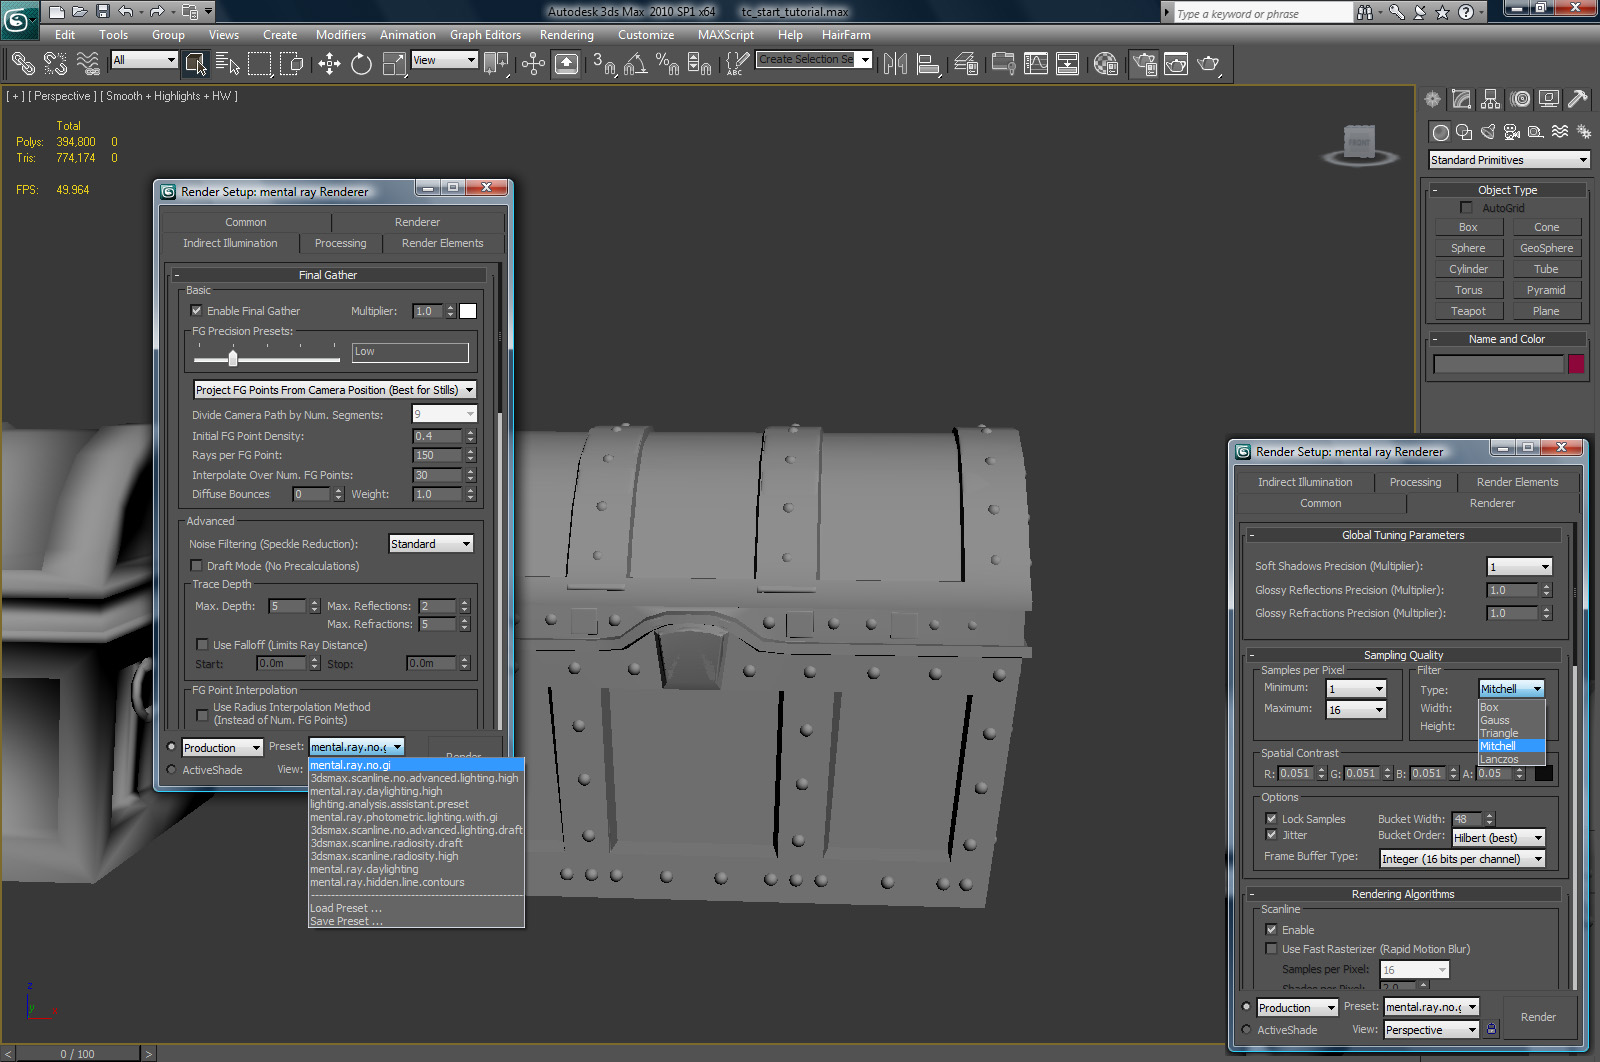Pick the Select and Scale tool

point(395,64)
